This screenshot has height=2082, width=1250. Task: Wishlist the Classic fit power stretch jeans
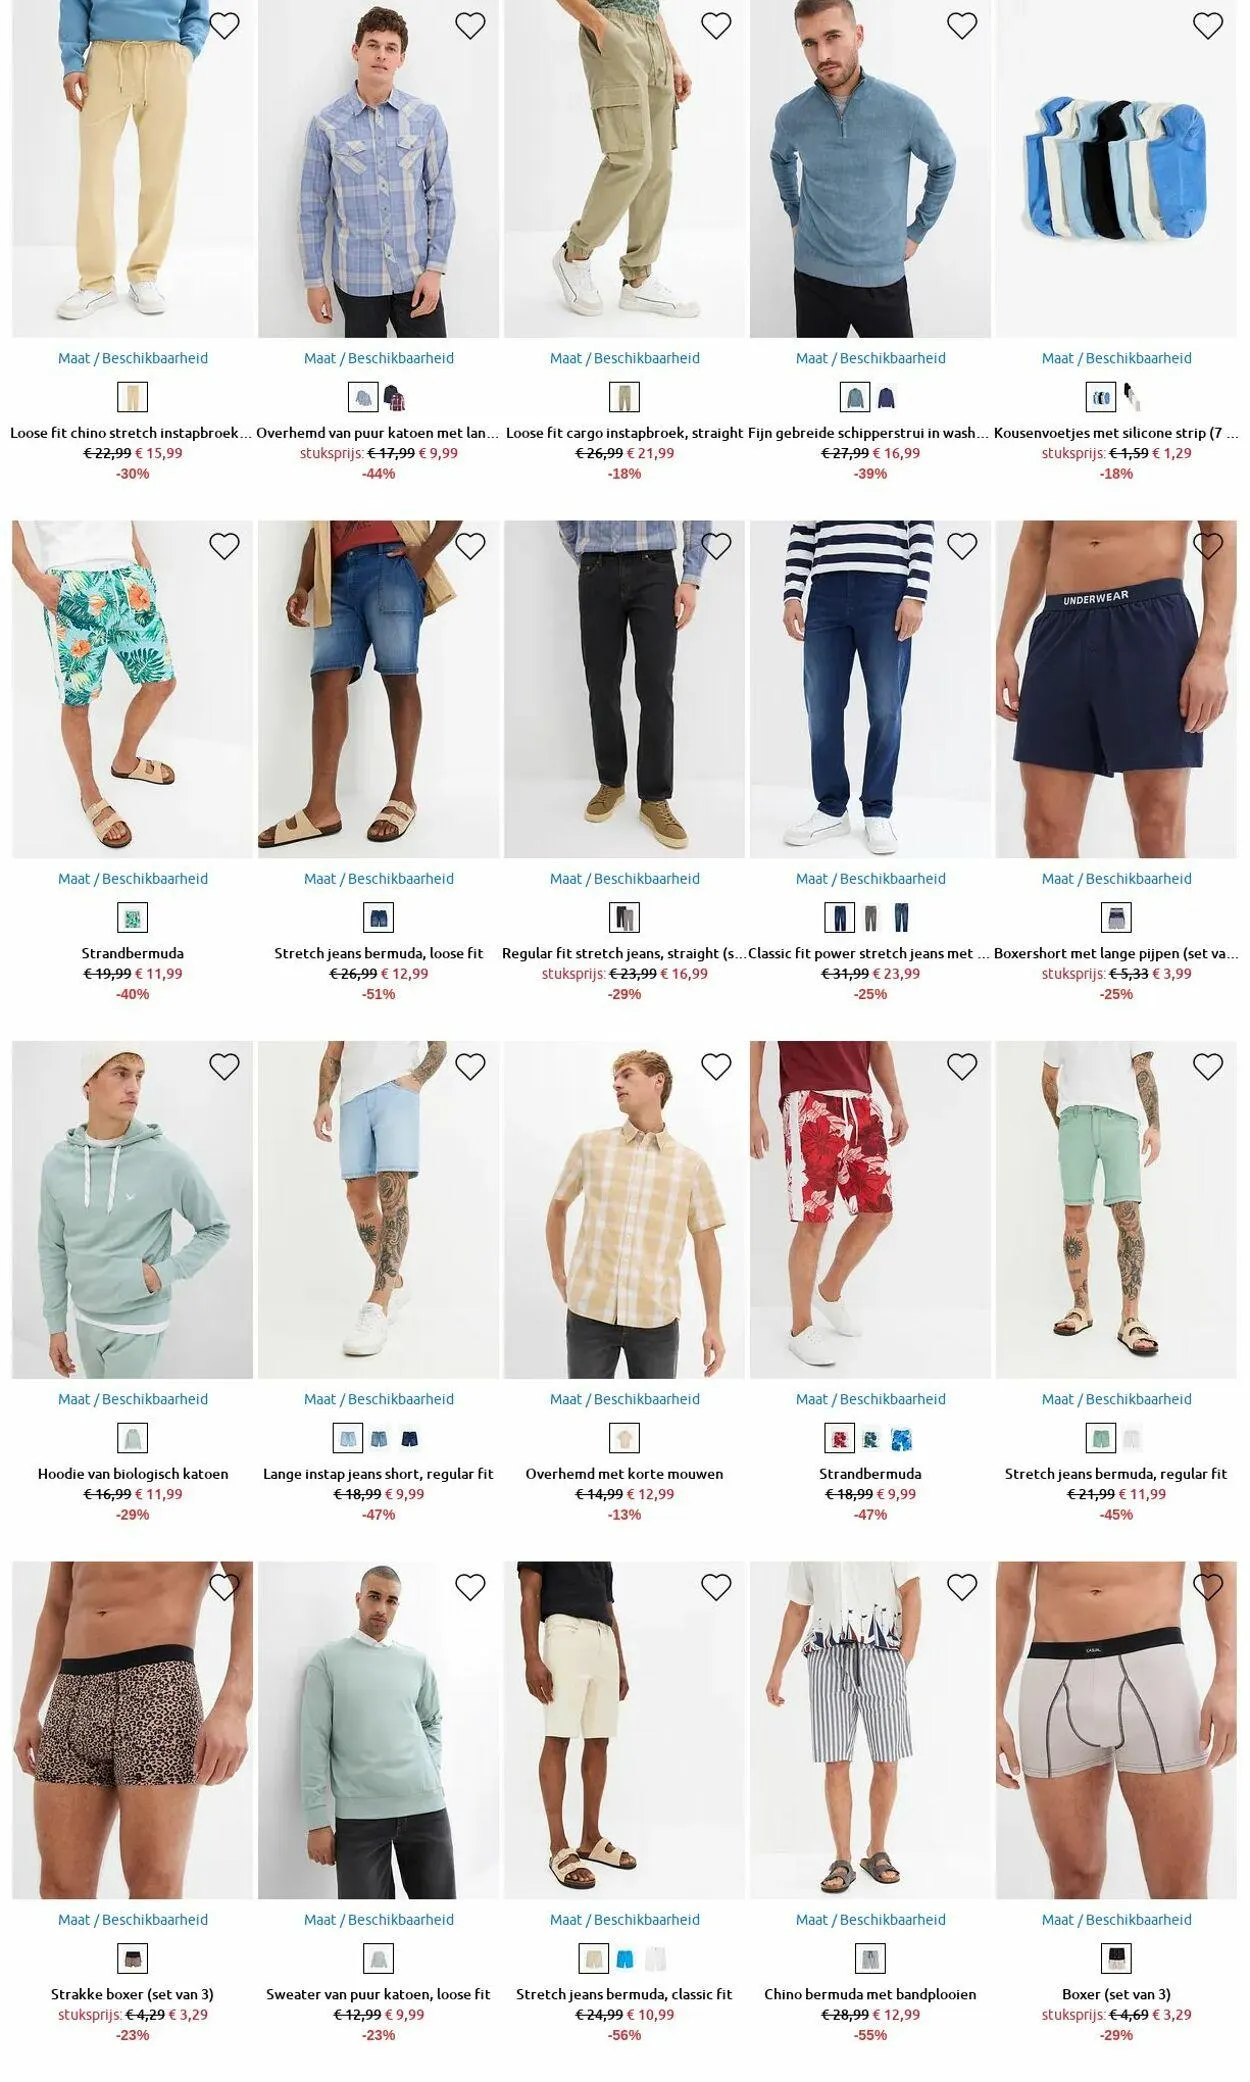pos(962,546)
